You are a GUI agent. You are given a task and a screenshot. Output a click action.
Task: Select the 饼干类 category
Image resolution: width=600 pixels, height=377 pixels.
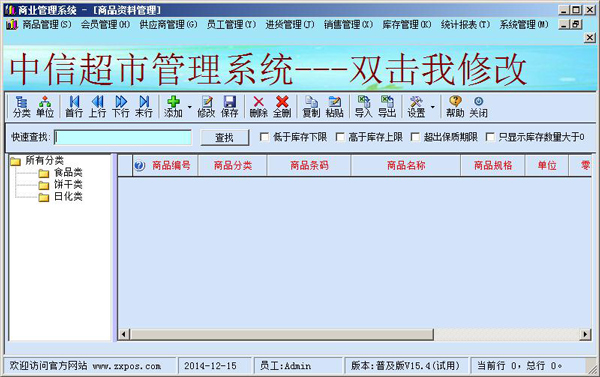(x=68, y=185)
